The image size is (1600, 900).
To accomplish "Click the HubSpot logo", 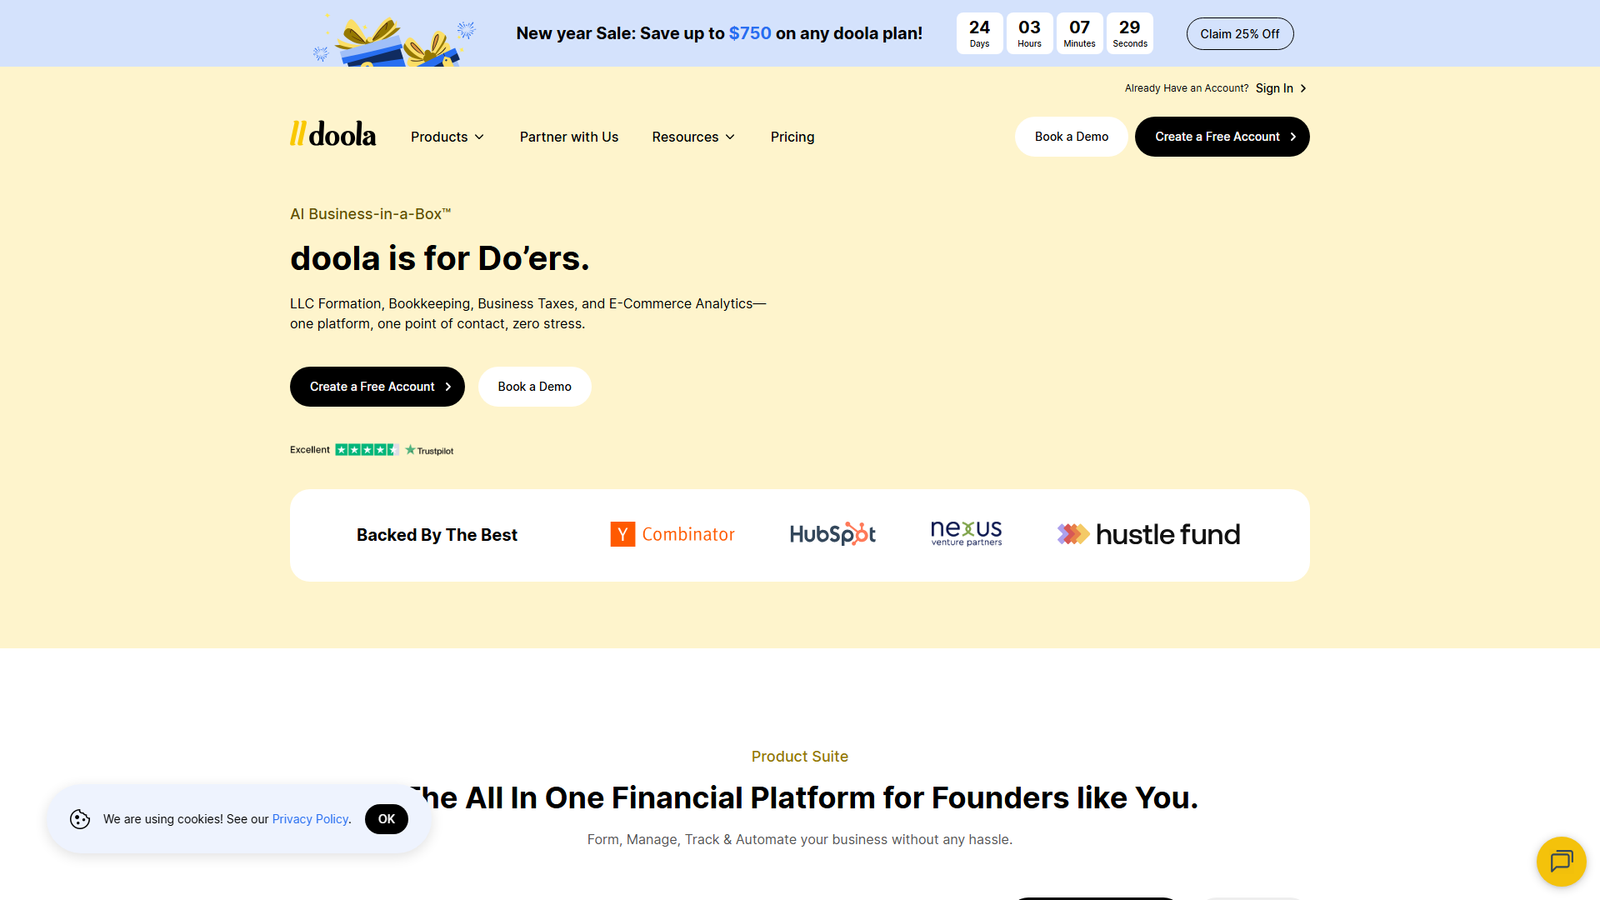I will [832, 533].
